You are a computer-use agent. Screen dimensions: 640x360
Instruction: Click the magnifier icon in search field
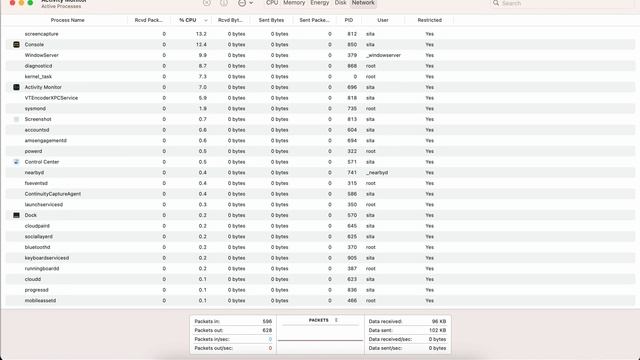(x=496, y=3)
